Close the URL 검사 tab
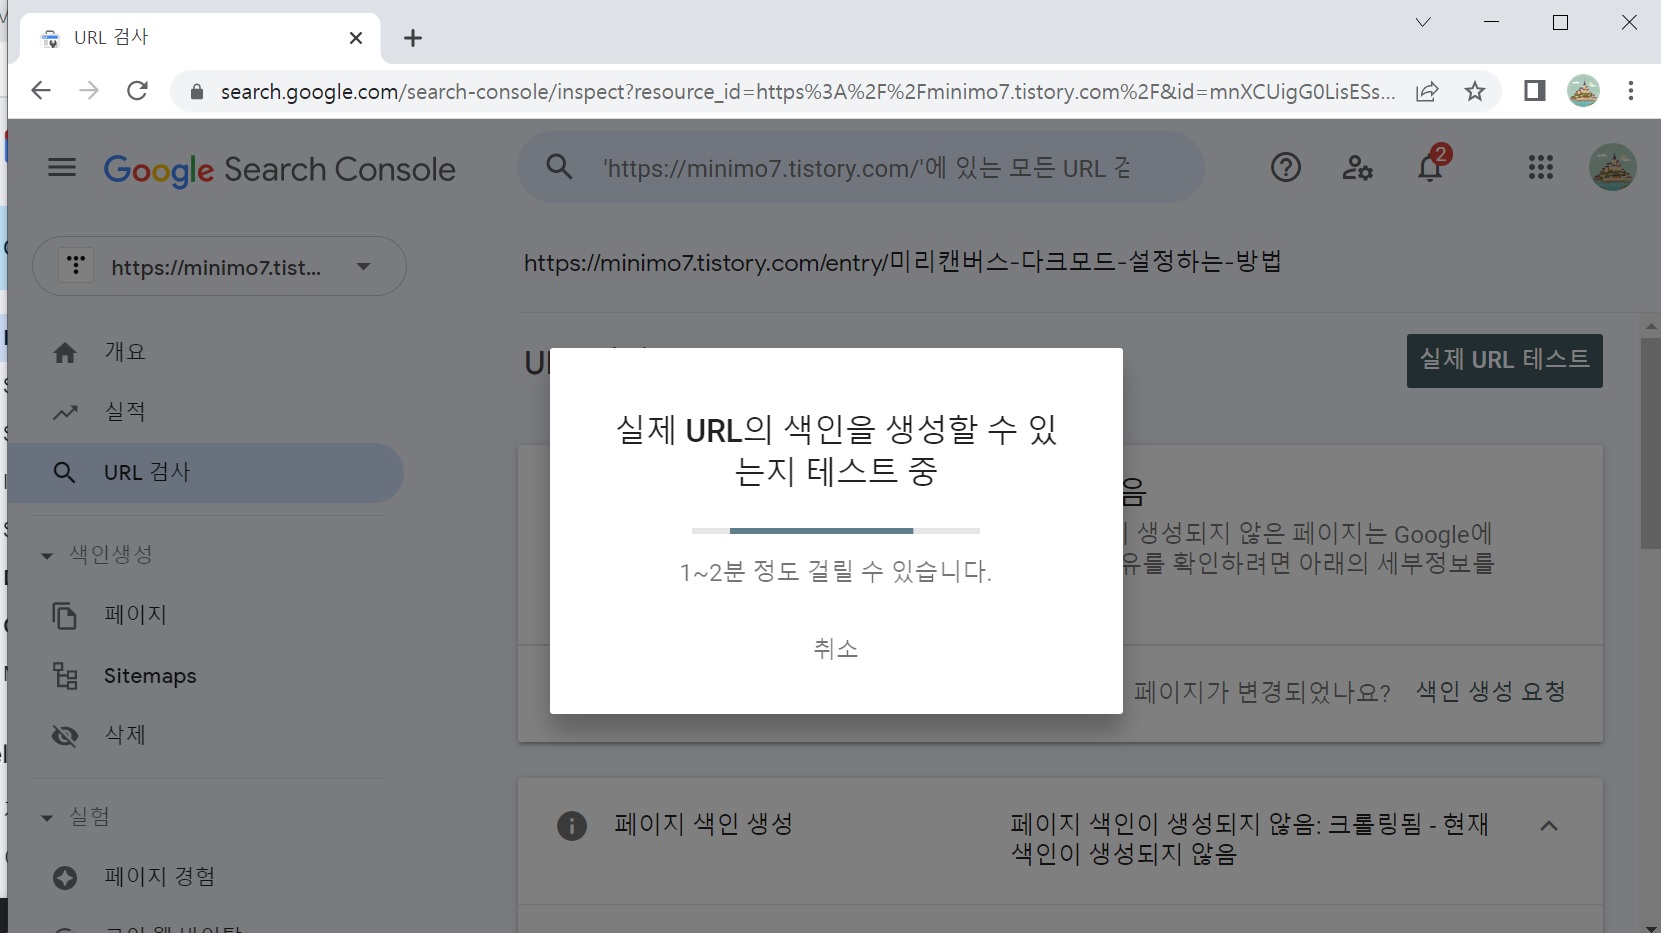The width and height of the screenshot is (1661, 933). coord(356,38)
